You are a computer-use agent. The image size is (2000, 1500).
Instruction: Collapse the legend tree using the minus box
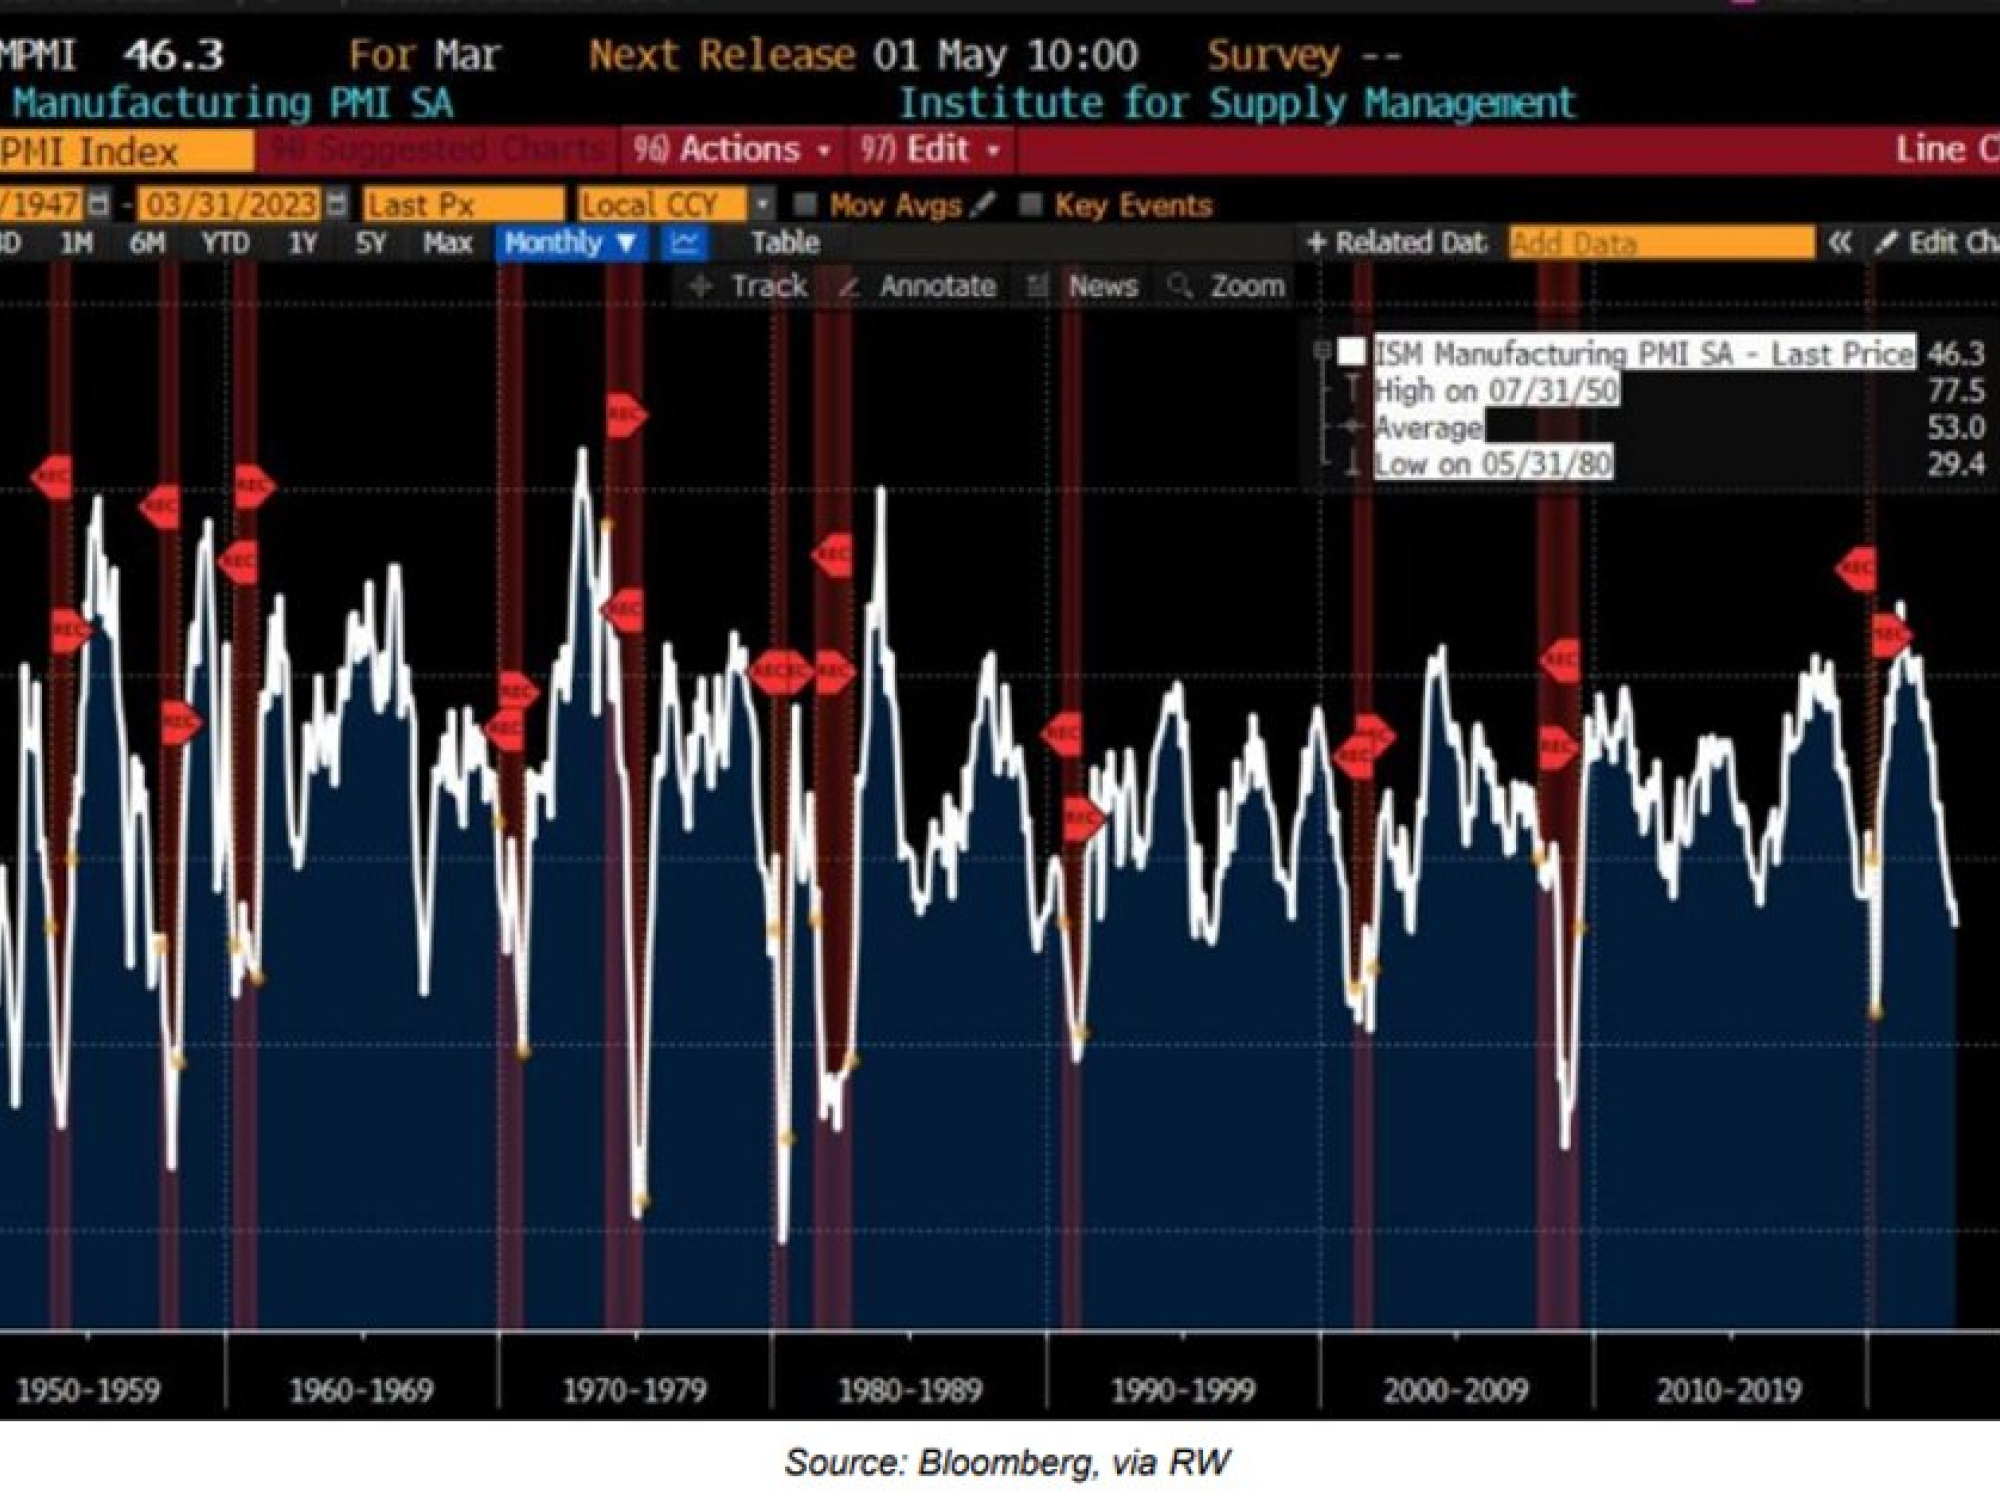click(1322, 350)
